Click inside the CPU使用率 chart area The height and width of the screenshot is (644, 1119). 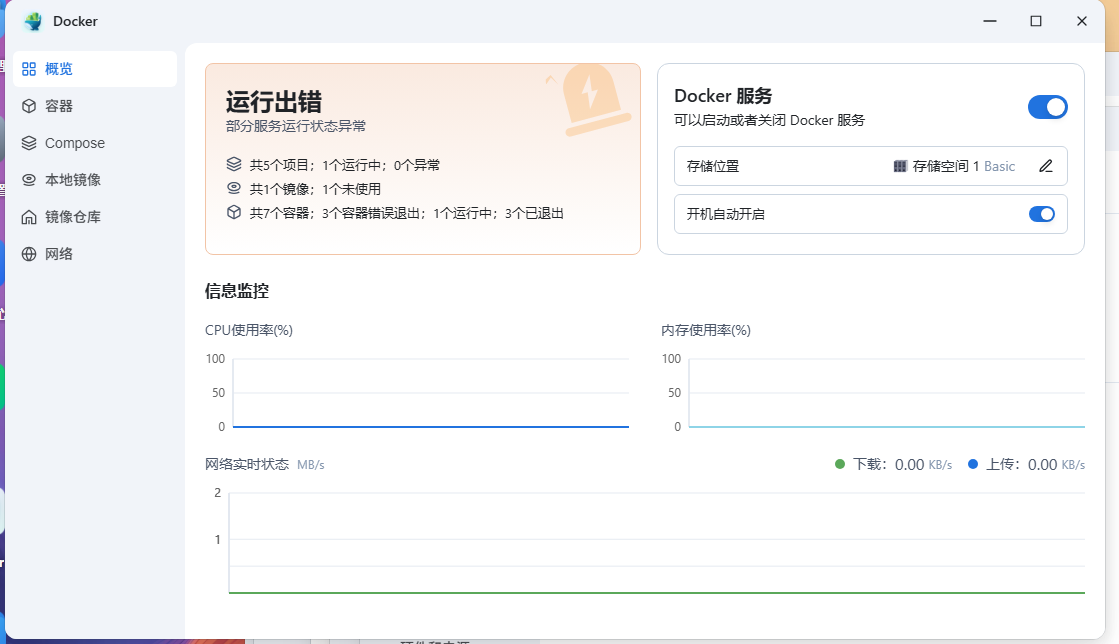[430, 392]
